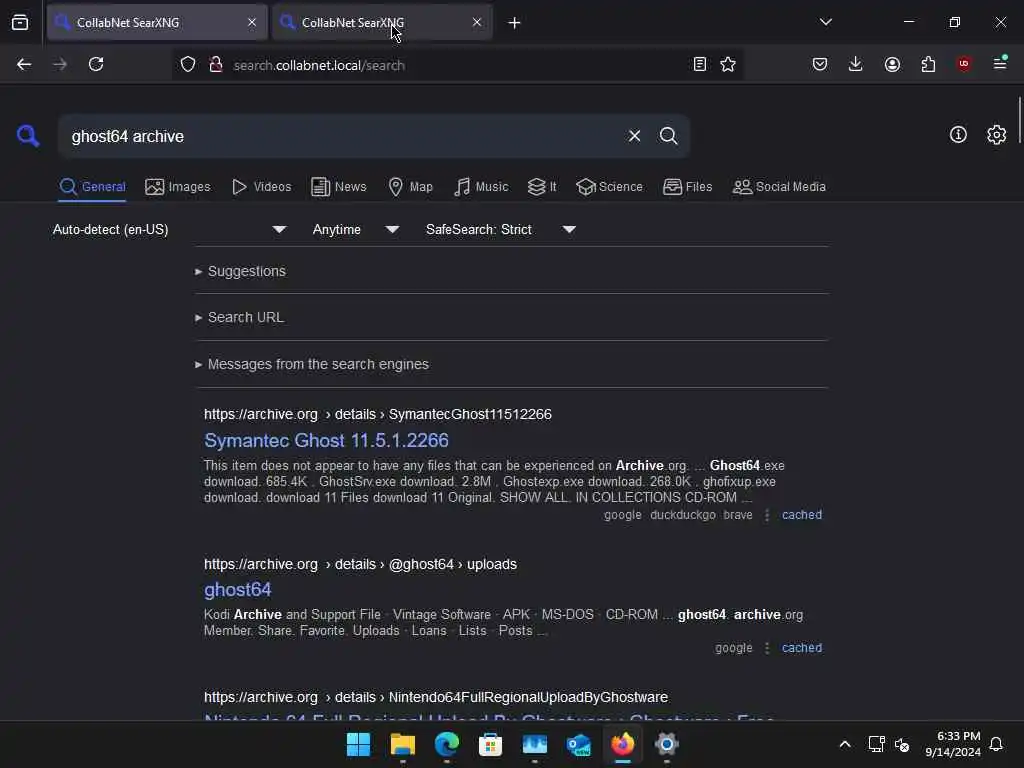Open the Anytime time range dropdown
1024x768 pixels.
356,229
